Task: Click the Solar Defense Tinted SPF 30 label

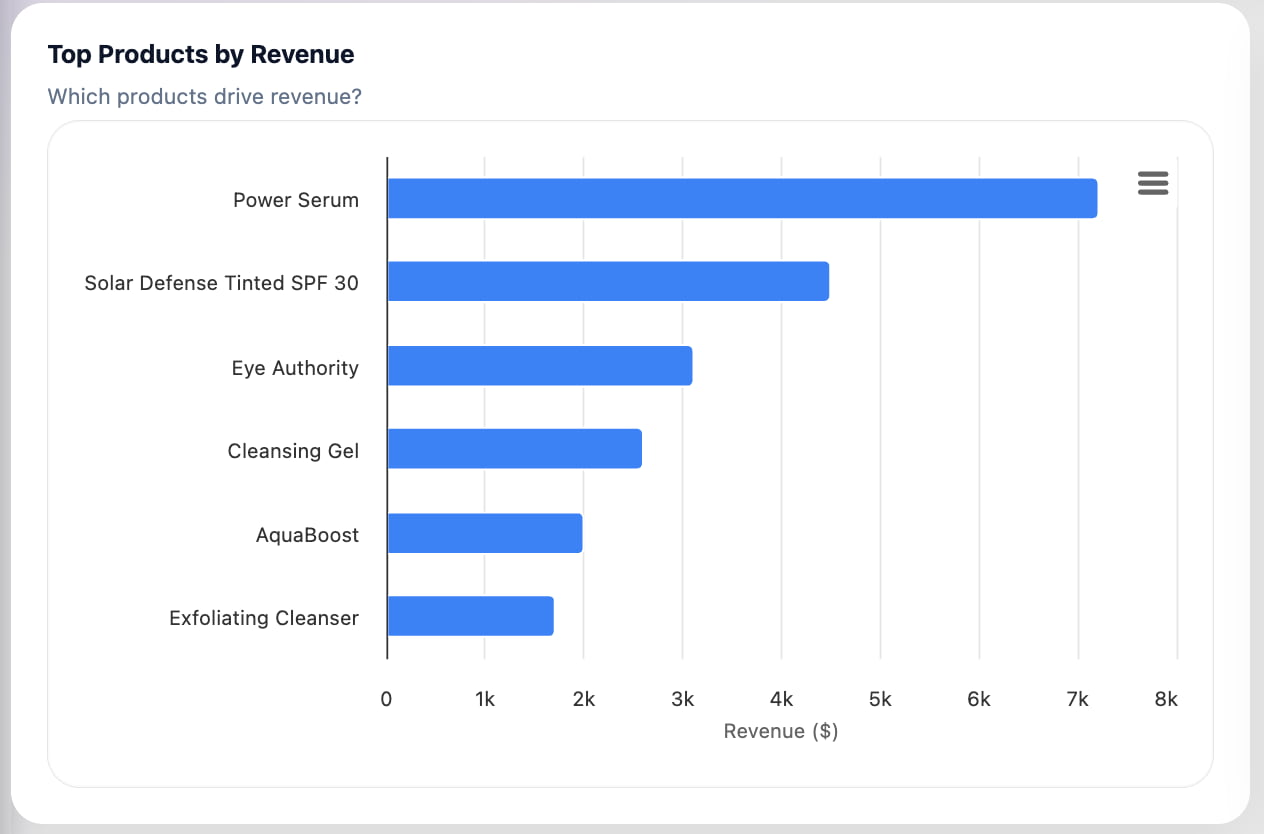Action: pos(221,283)
